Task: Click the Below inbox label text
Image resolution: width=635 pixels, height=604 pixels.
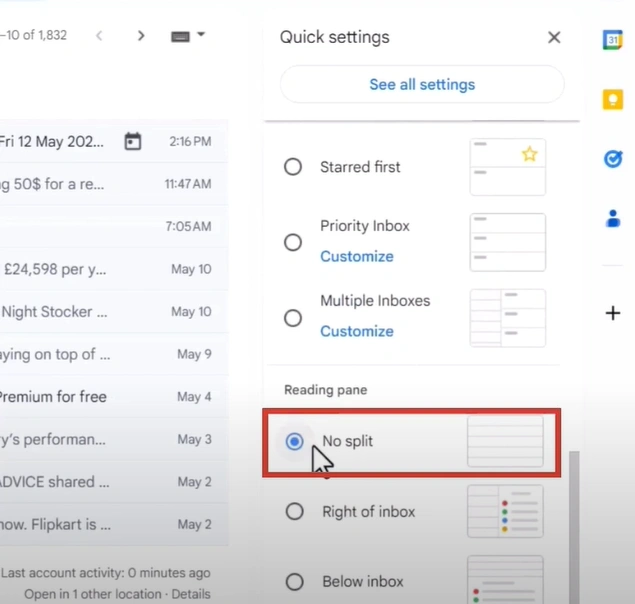Action: pyautogui.click(x=363, y=582)
